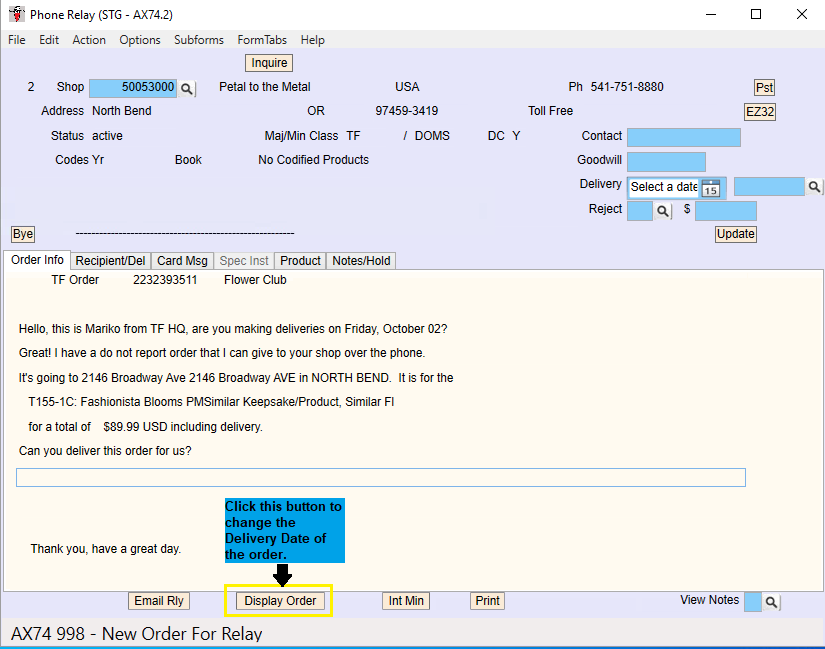
Task: Click the long response text box below the script
Action: pos(381,477)
